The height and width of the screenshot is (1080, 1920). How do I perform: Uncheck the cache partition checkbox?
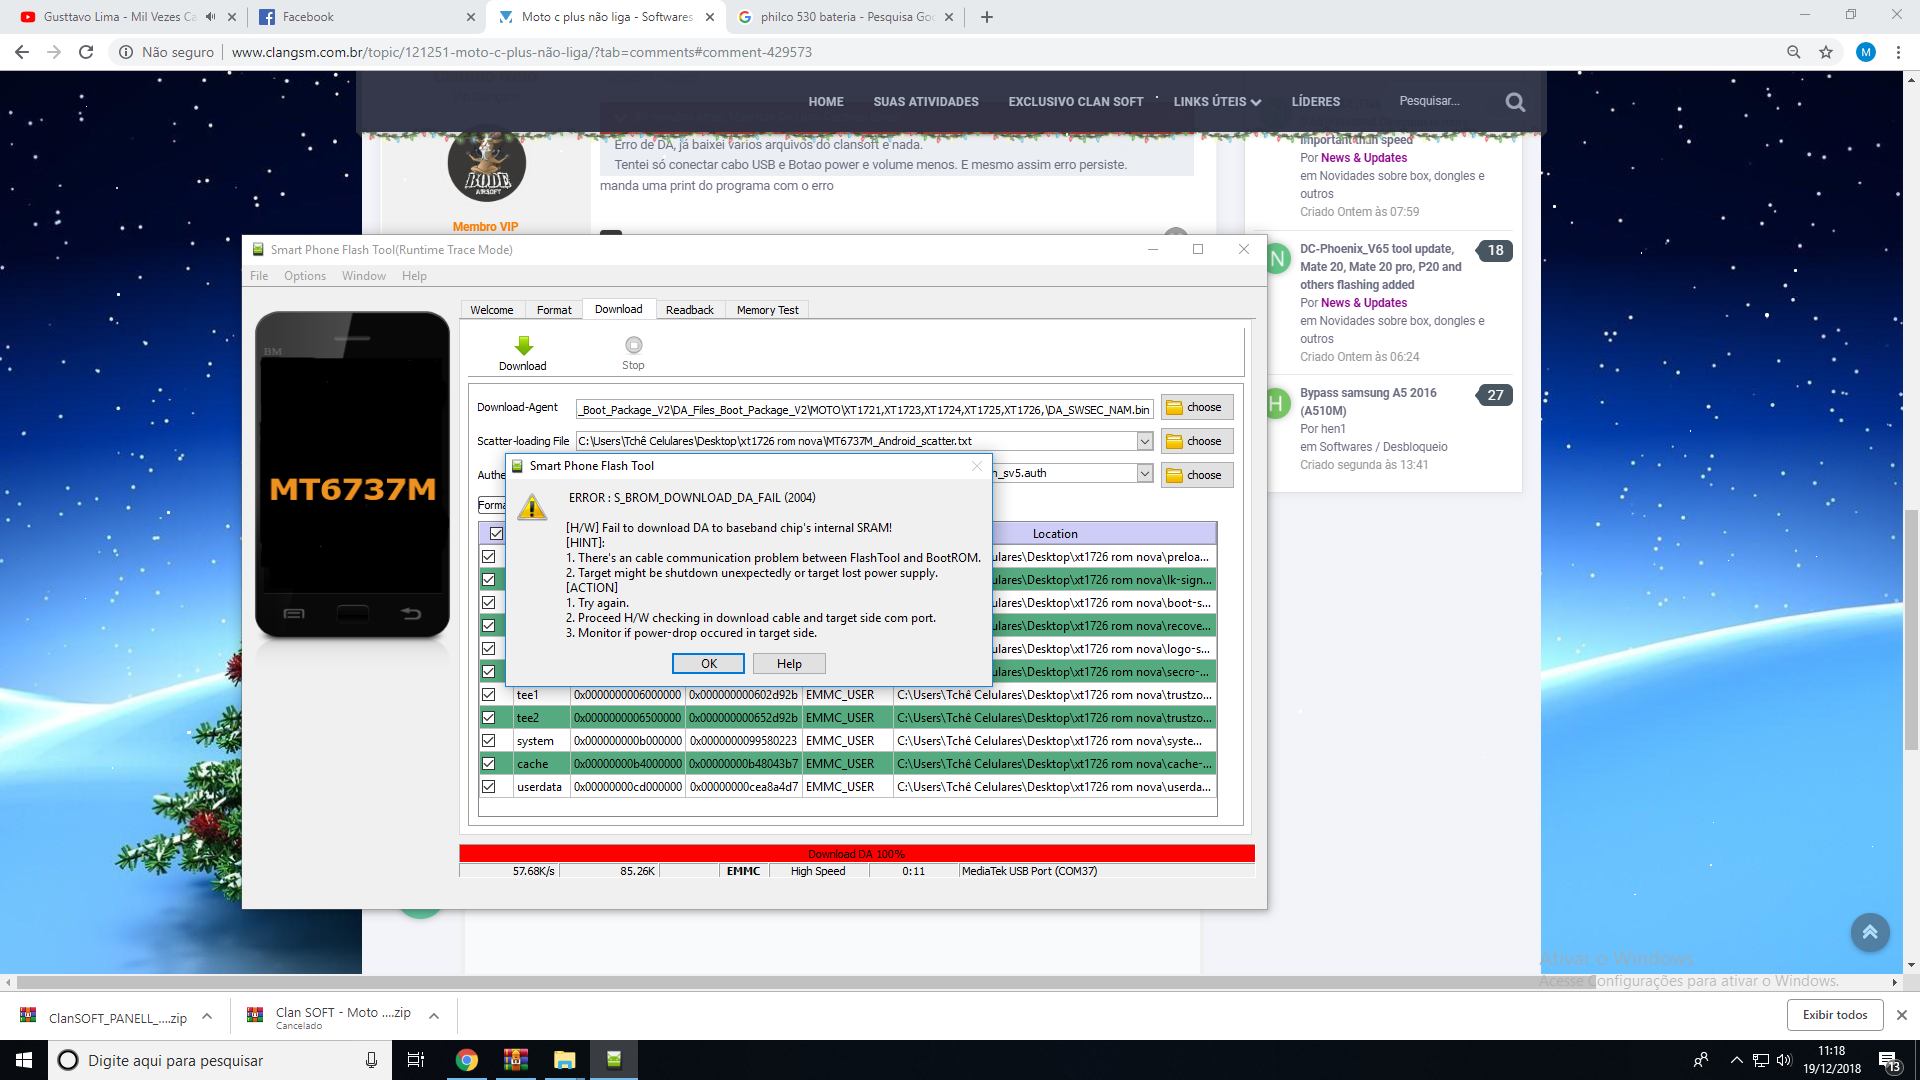click(x=488, y=763)
